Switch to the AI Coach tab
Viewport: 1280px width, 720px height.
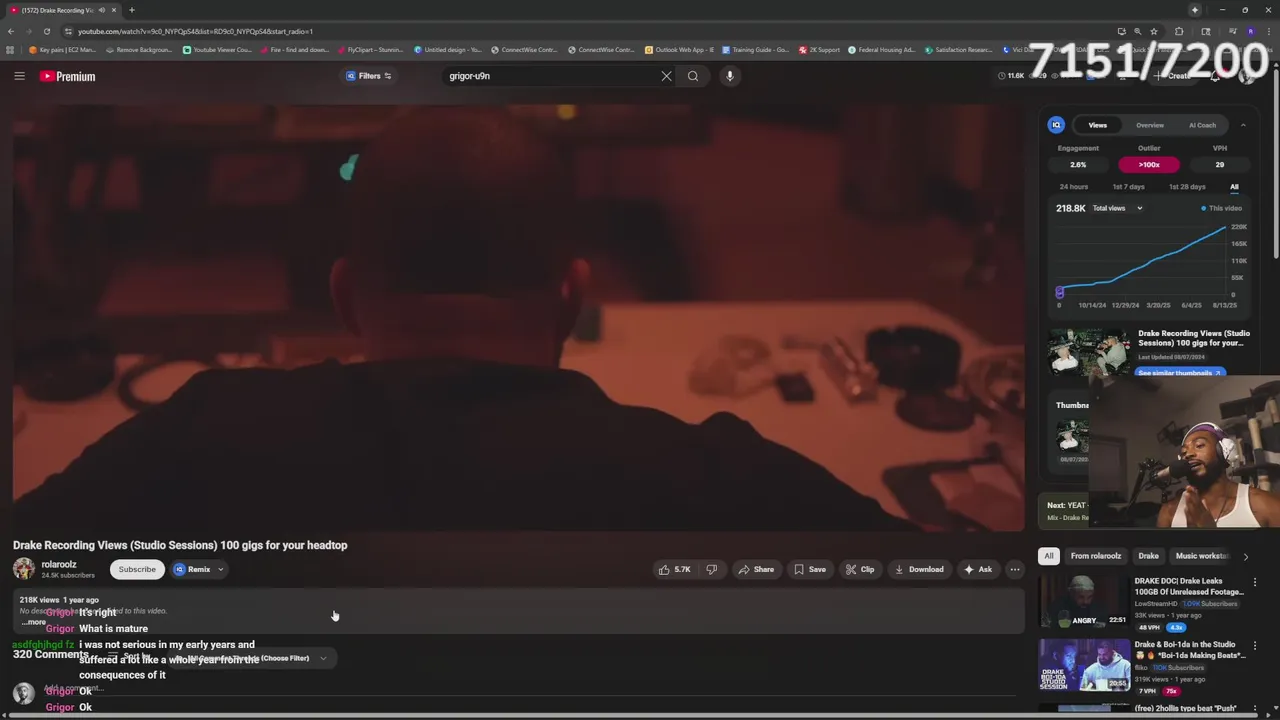tap(1202, 125)
